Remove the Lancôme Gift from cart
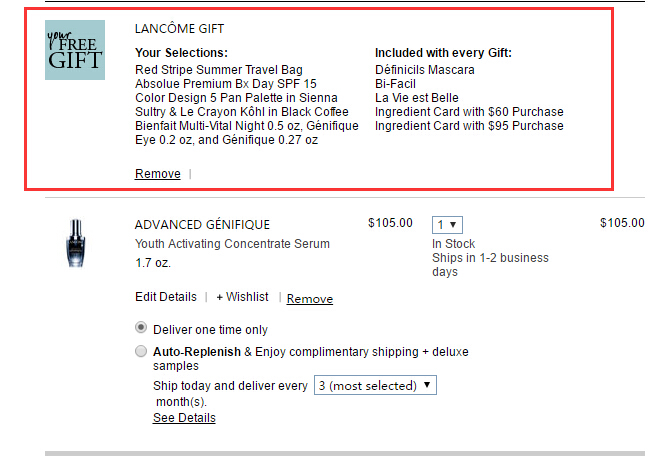The image size is (661, 456). [x=158, y=174]
